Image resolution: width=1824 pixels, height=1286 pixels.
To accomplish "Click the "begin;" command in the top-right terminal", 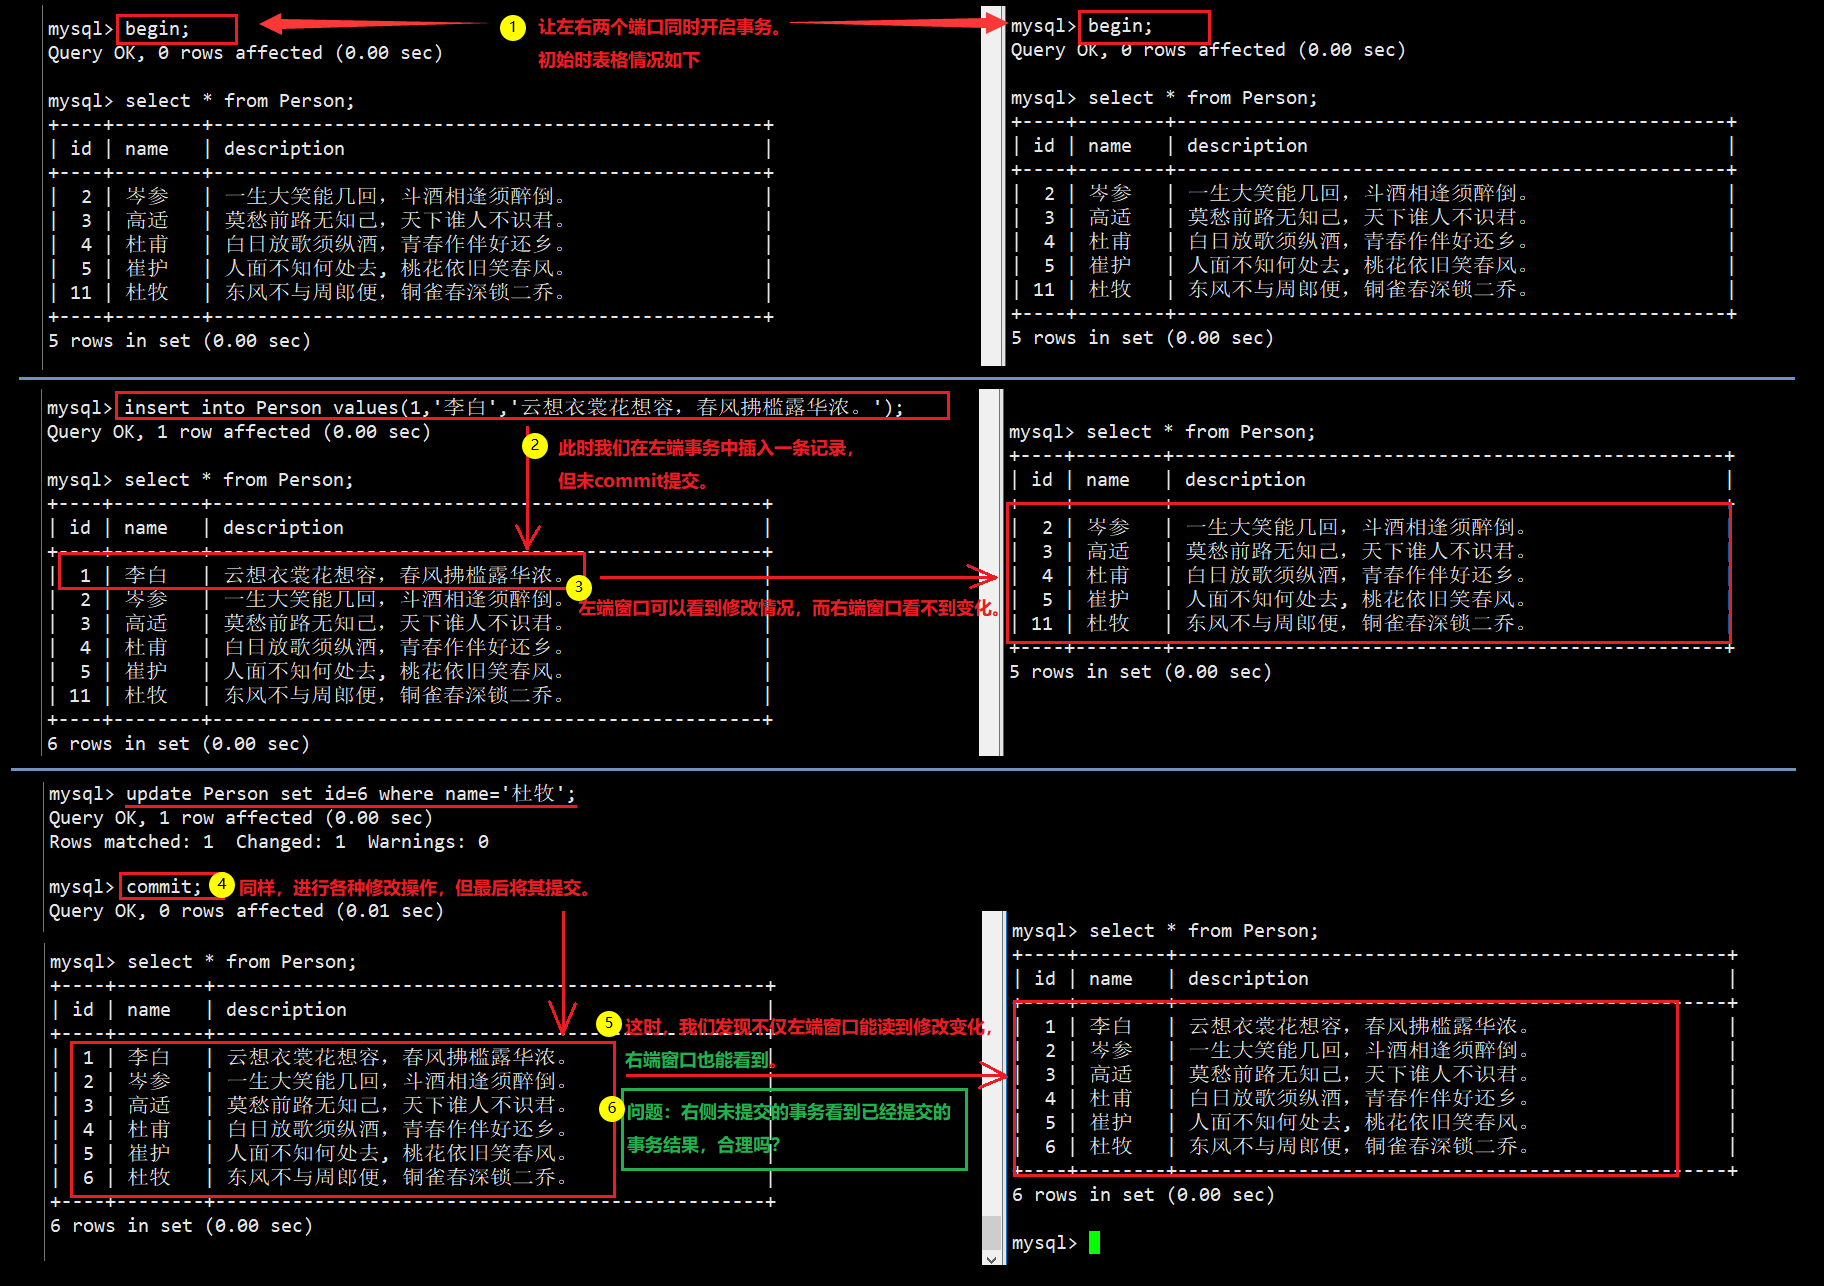I will (x=1120, y=26).
